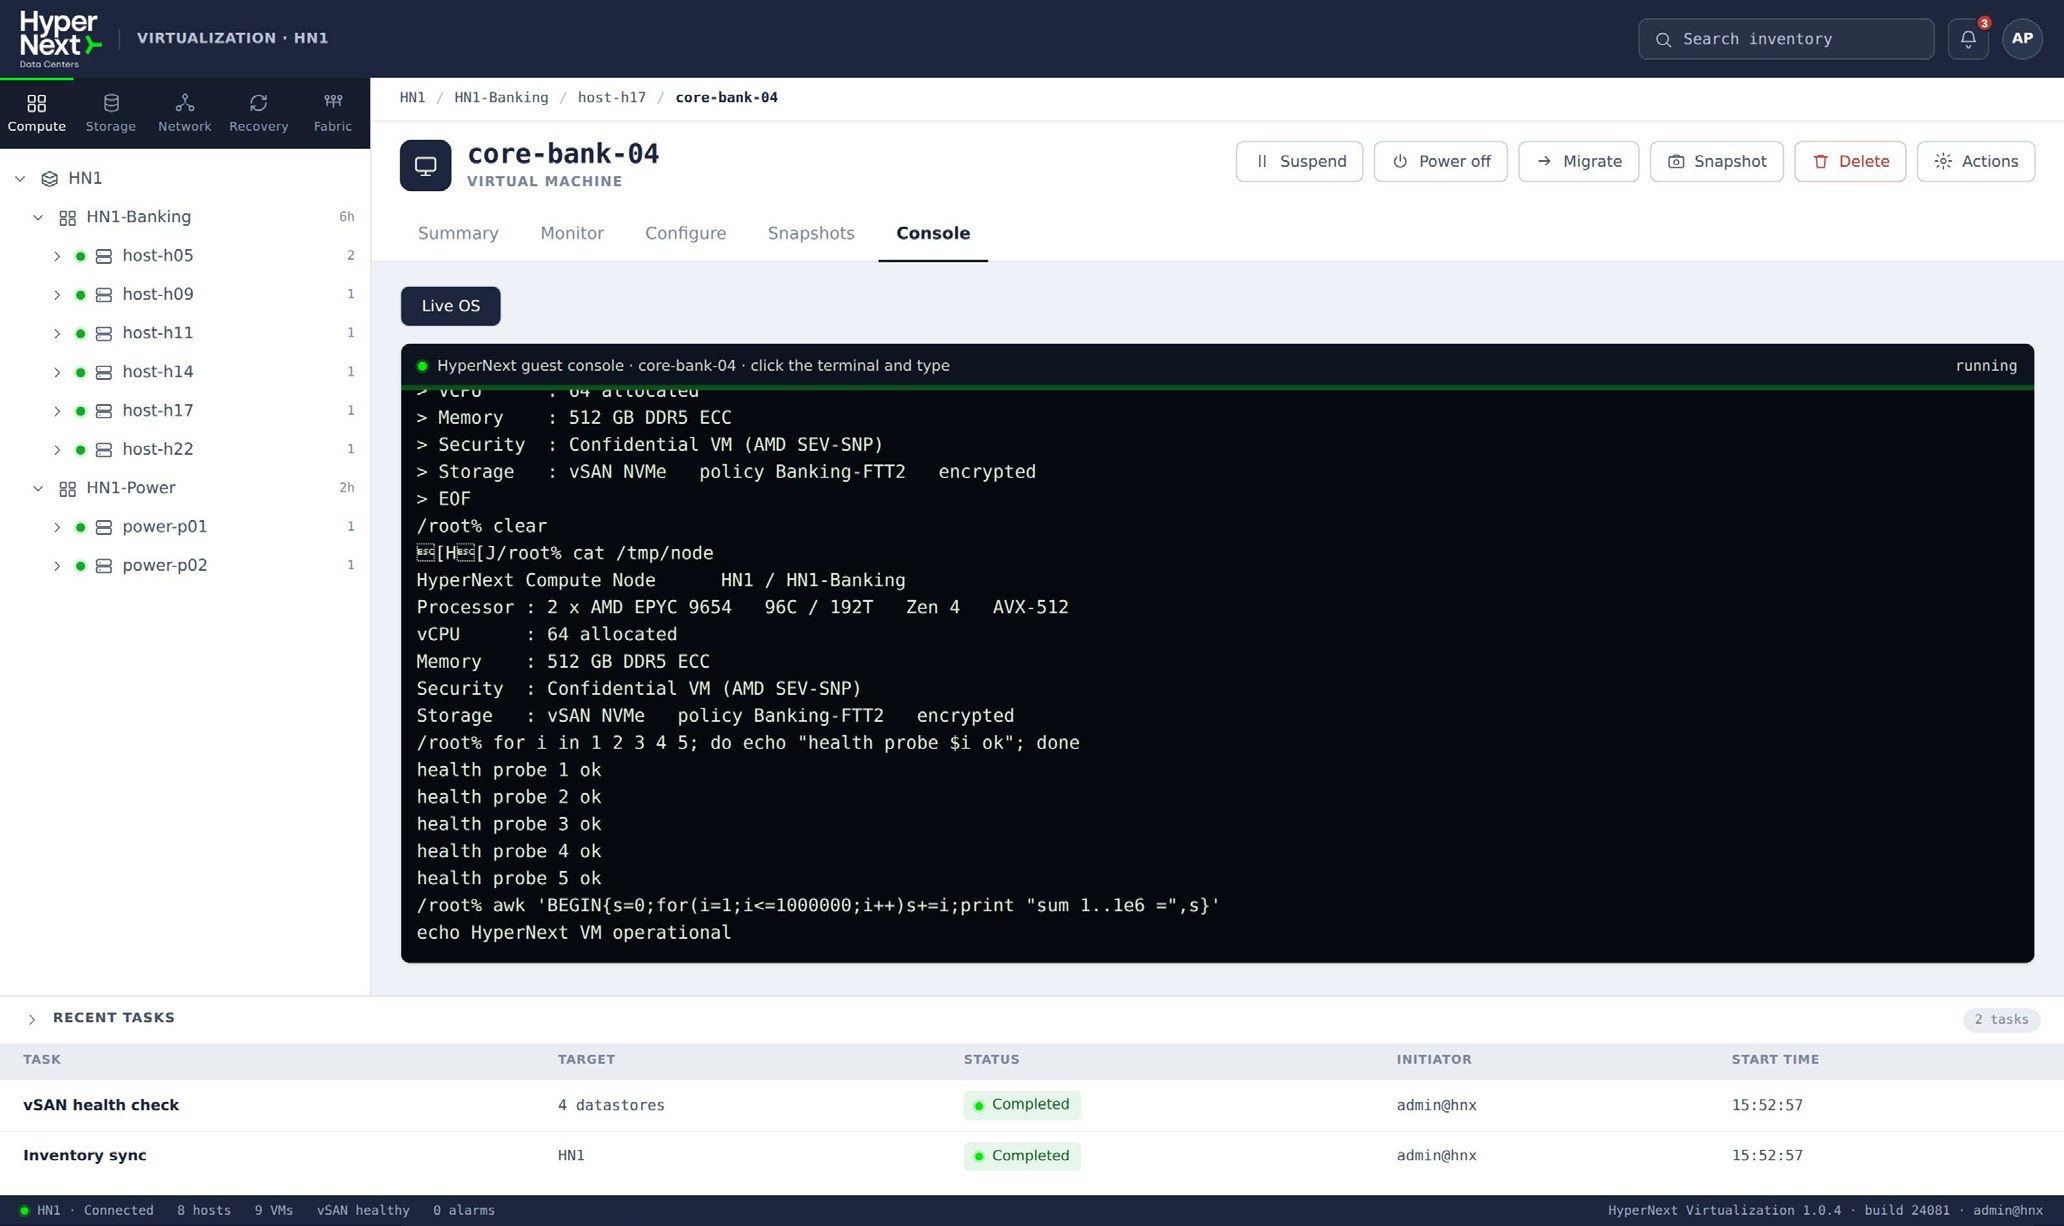Switch to the Summary tab

[x=458, y=233]
